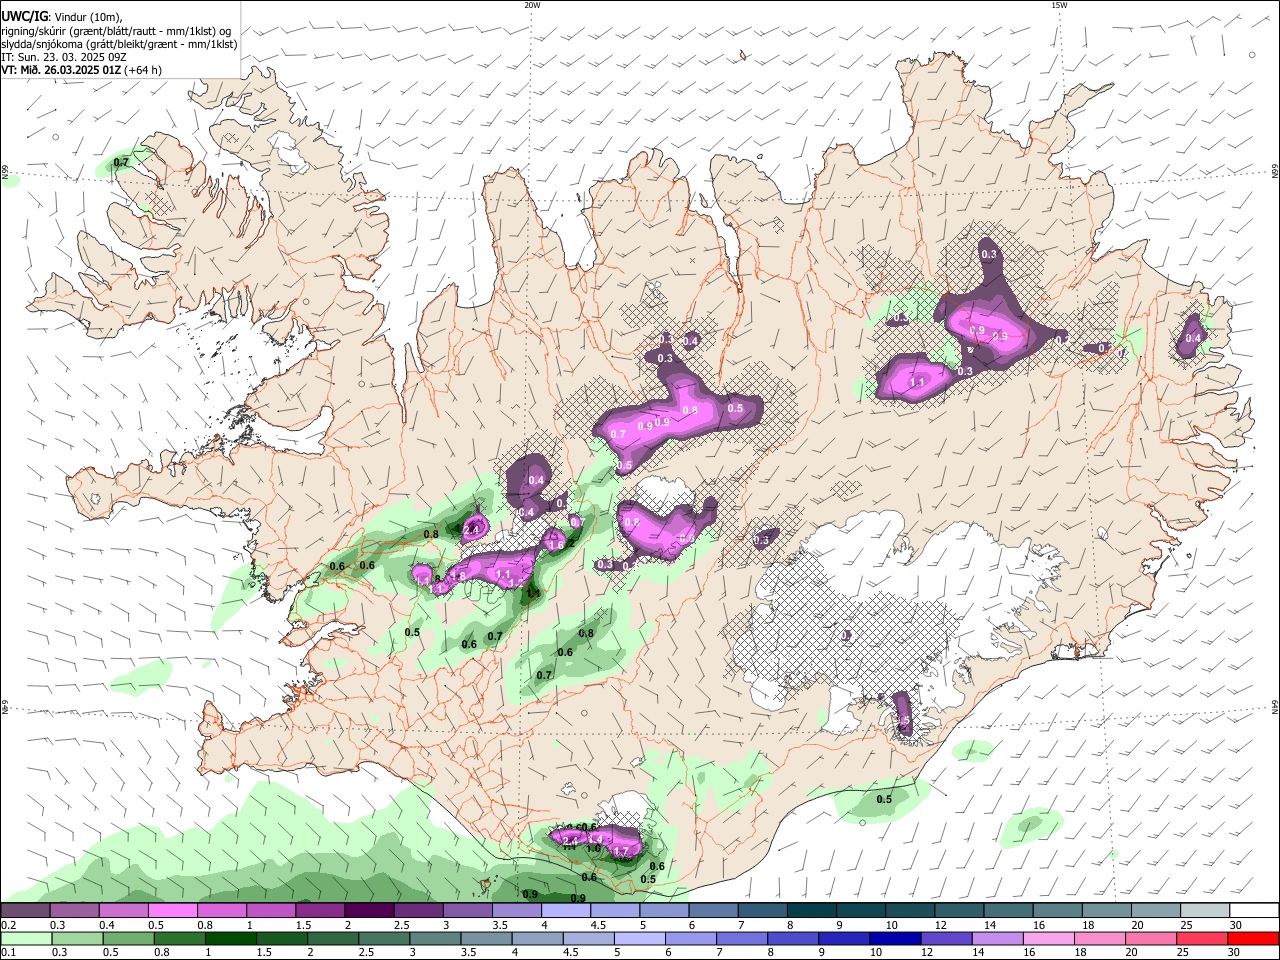This screenshot has width=1280, height=960.
Task: Click the 0.1 label on green rain scale
Action: point(8,953)
